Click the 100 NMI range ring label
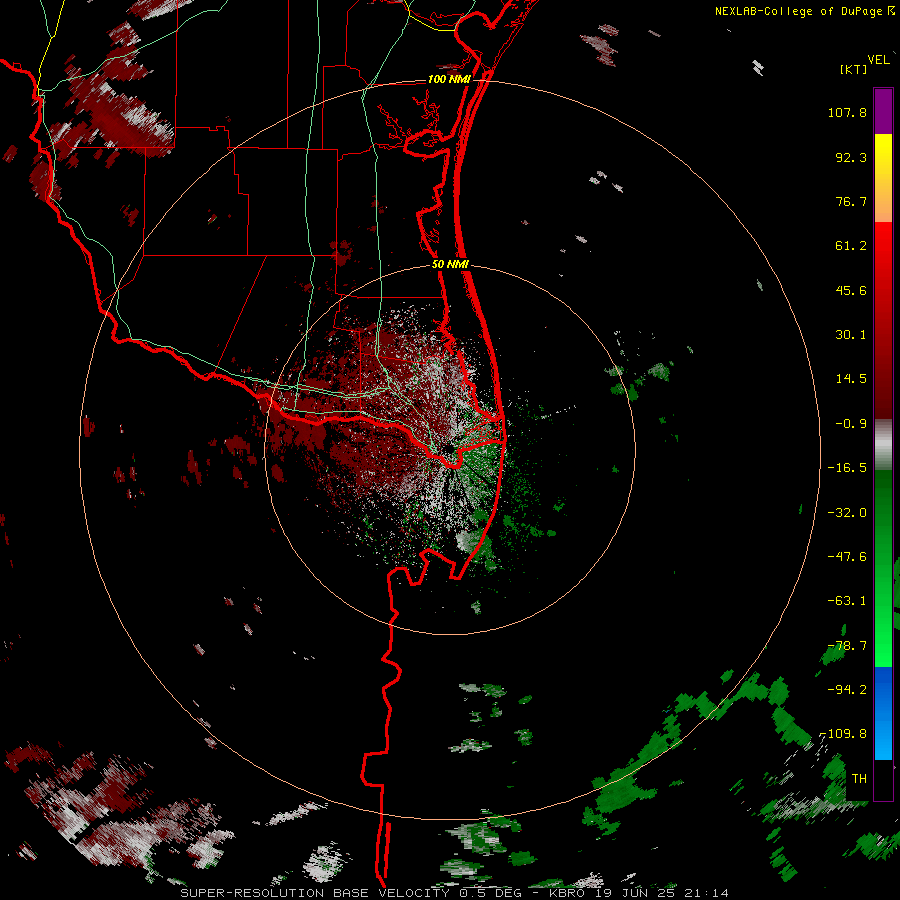 coord(449,79)
